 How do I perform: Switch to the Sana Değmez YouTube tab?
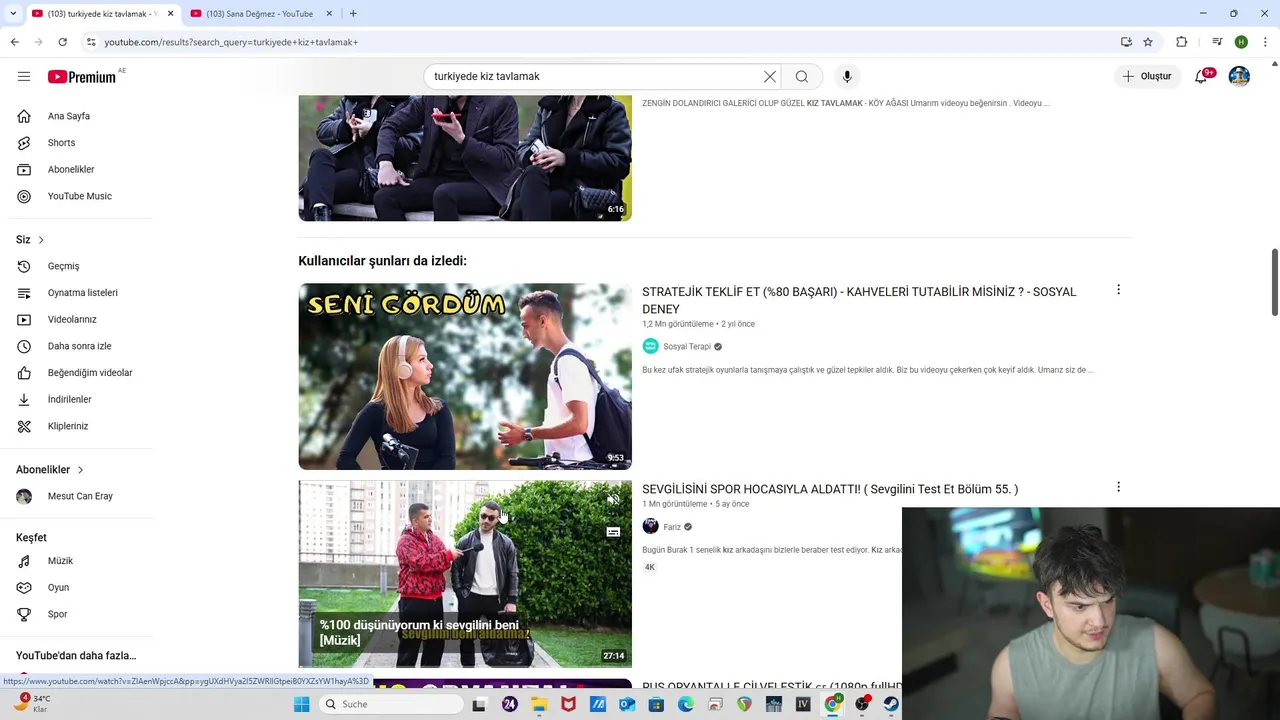coord(258,13)
